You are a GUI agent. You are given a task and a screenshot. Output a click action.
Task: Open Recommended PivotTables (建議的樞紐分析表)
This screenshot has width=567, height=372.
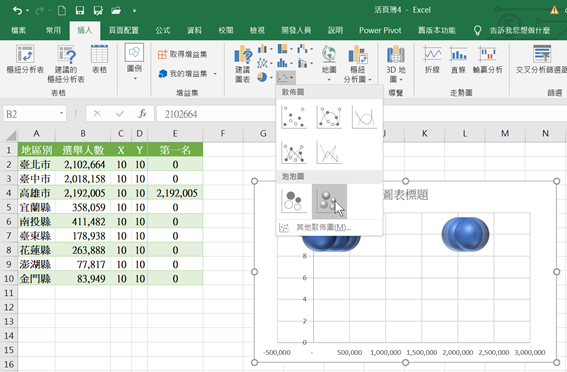tap(66, 64)
